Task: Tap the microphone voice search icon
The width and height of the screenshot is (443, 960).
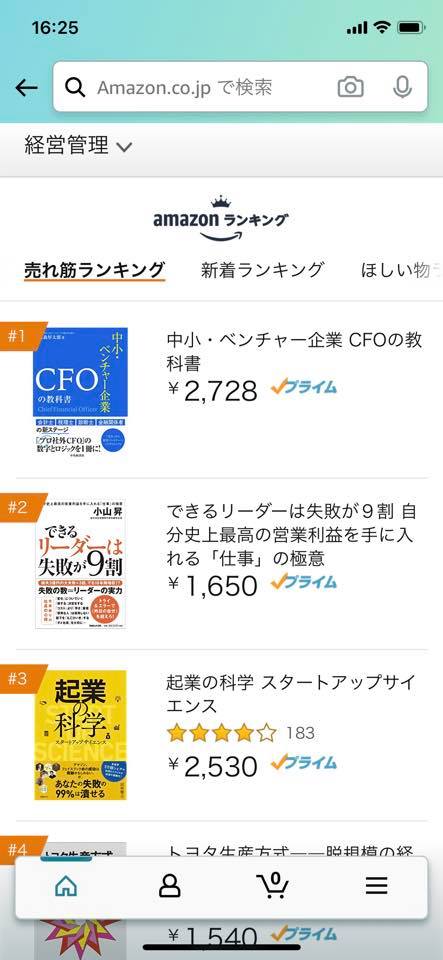Action: (x=402, y=87)
